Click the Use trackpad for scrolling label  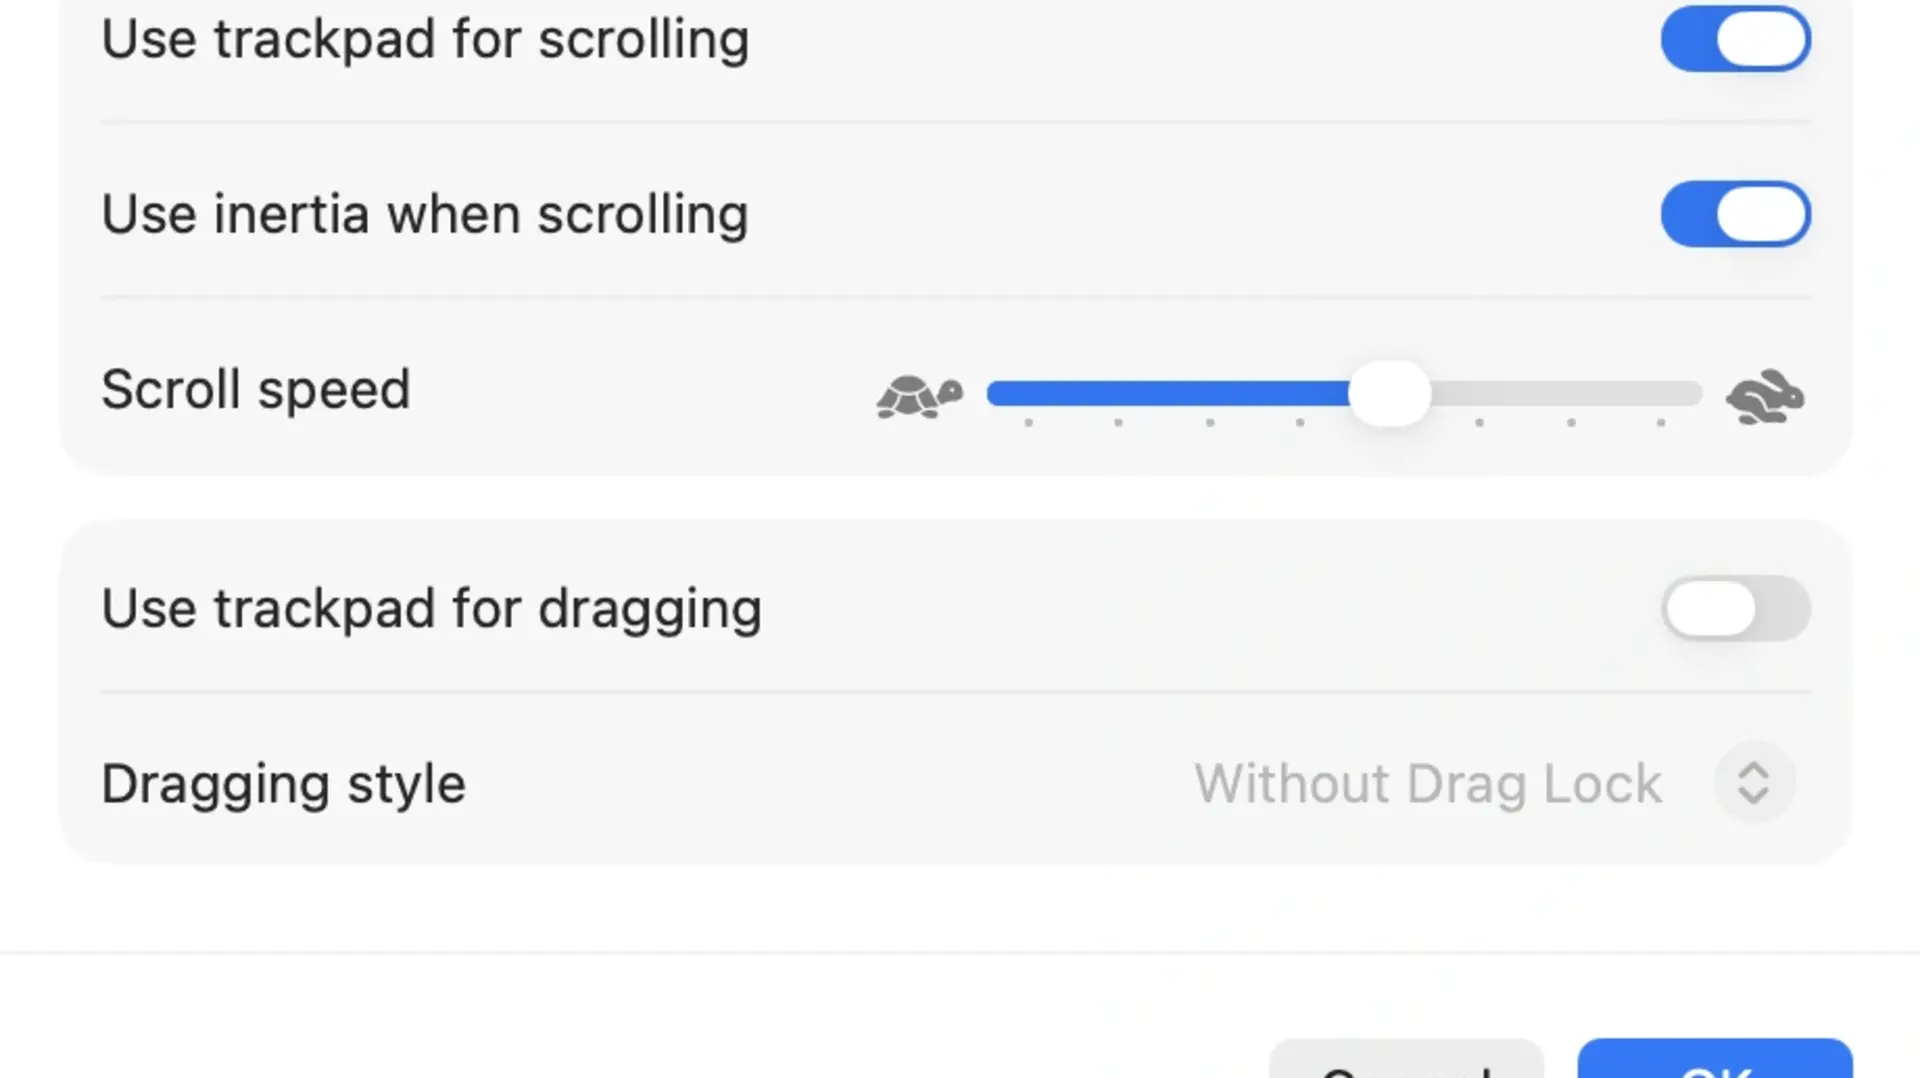(425, 40)
